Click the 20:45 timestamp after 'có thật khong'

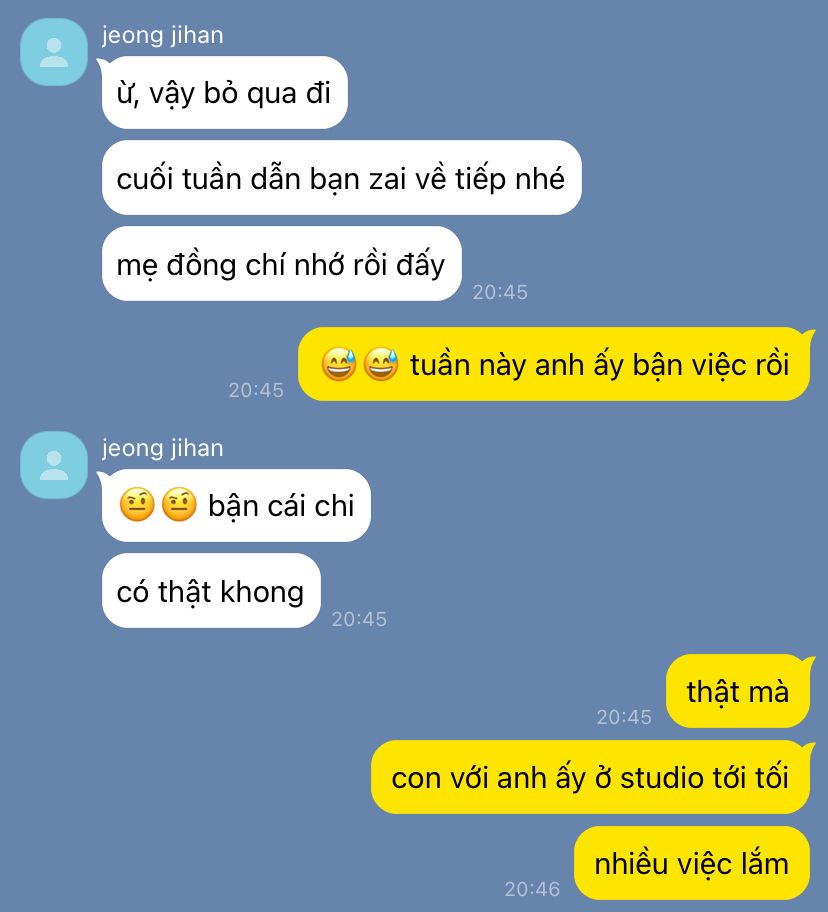[x=359, y=619]
